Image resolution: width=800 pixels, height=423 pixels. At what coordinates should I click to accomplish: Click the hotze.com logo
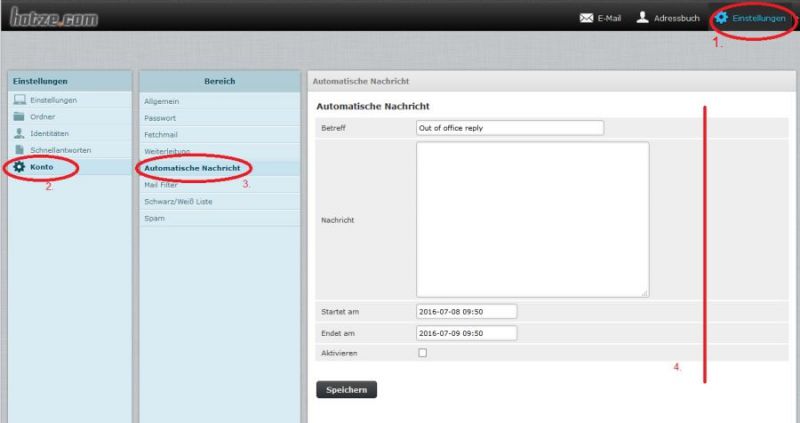(51, 18)
